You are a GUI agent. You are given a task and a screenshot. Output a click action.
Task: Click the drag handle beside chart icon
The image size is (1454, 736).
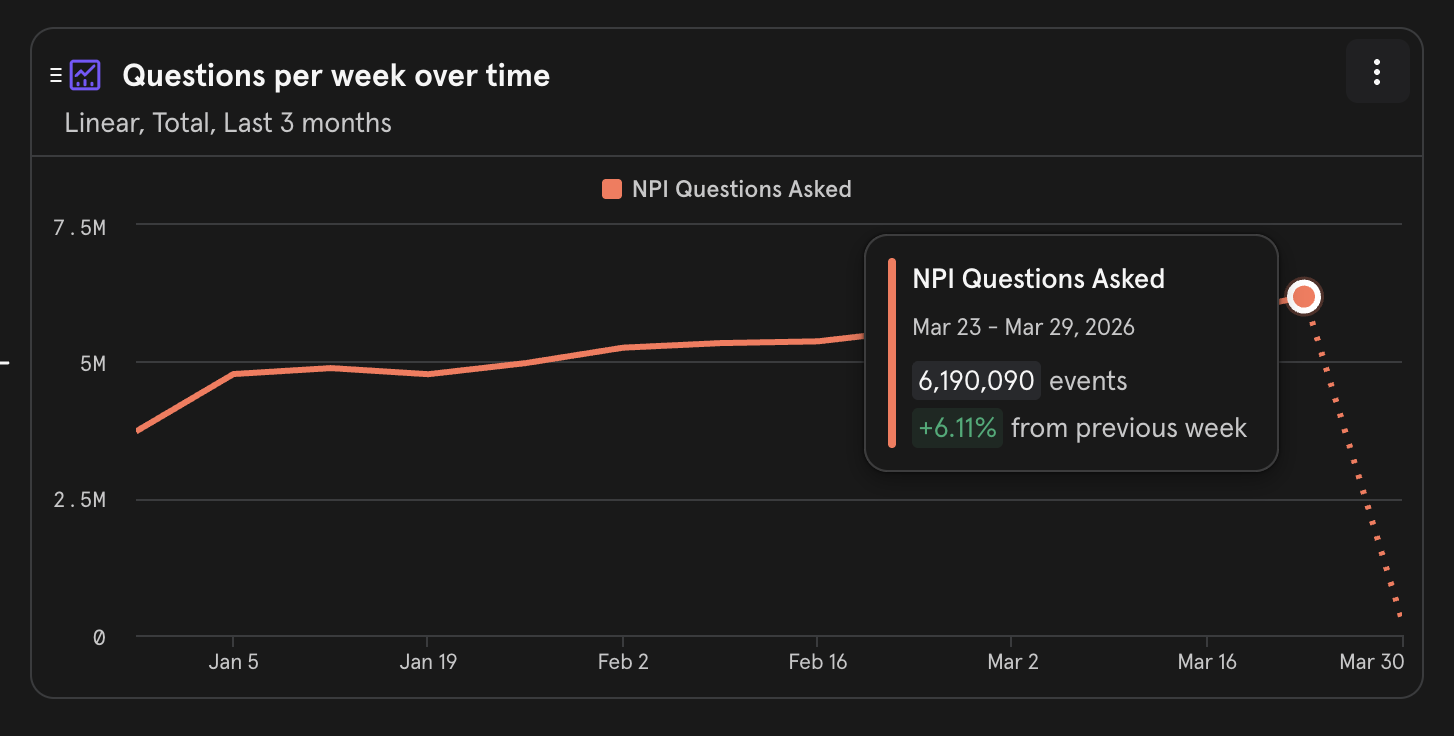point(56,75)
